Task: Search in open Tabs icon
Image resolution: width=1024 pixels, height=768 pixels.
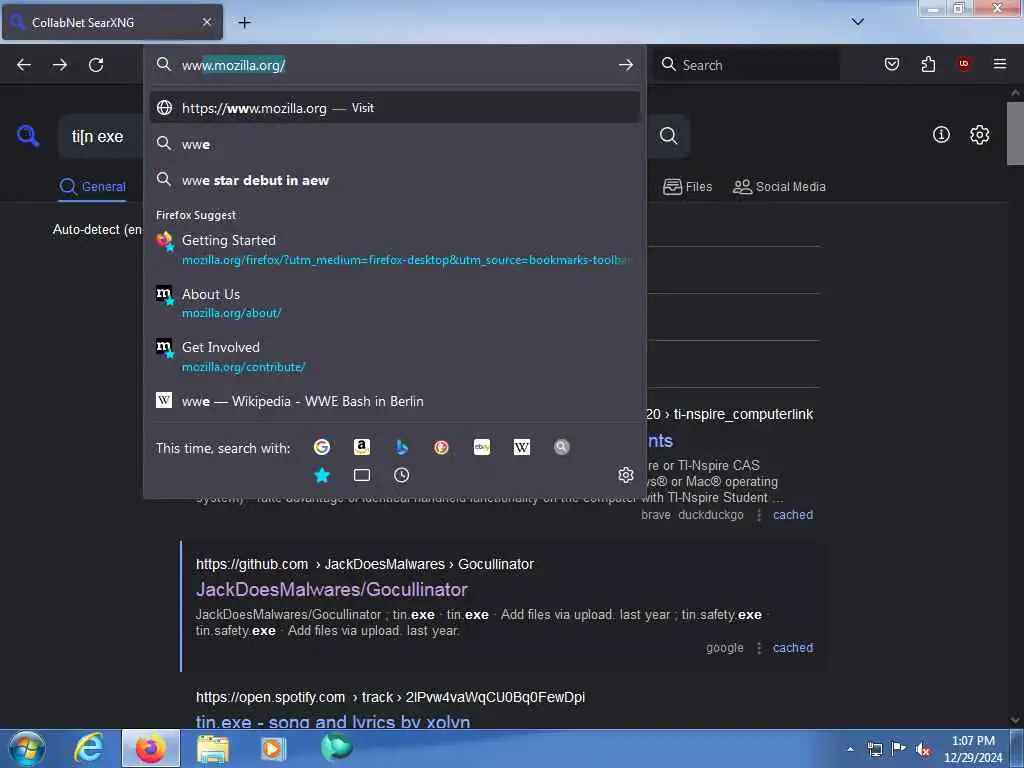Action: [x=362, y=475]
